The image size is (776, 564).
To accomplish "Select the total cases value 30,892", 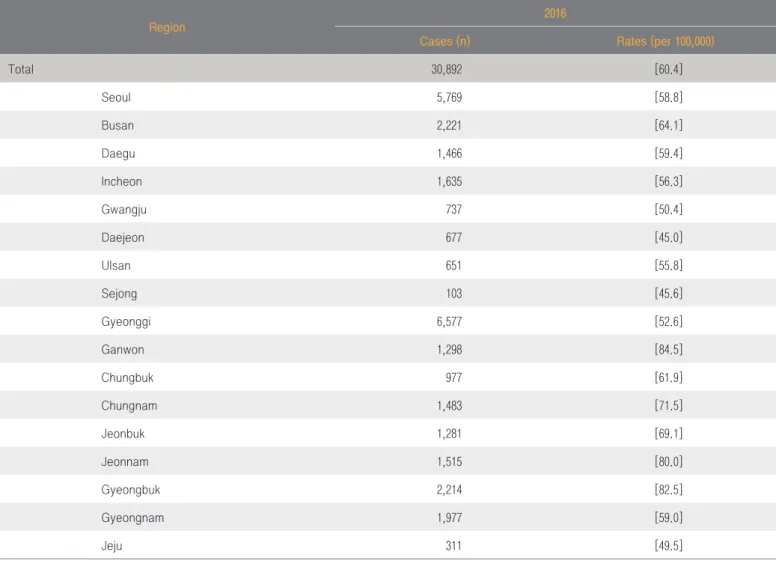I will pyautogui.click(x=446, y=69).
